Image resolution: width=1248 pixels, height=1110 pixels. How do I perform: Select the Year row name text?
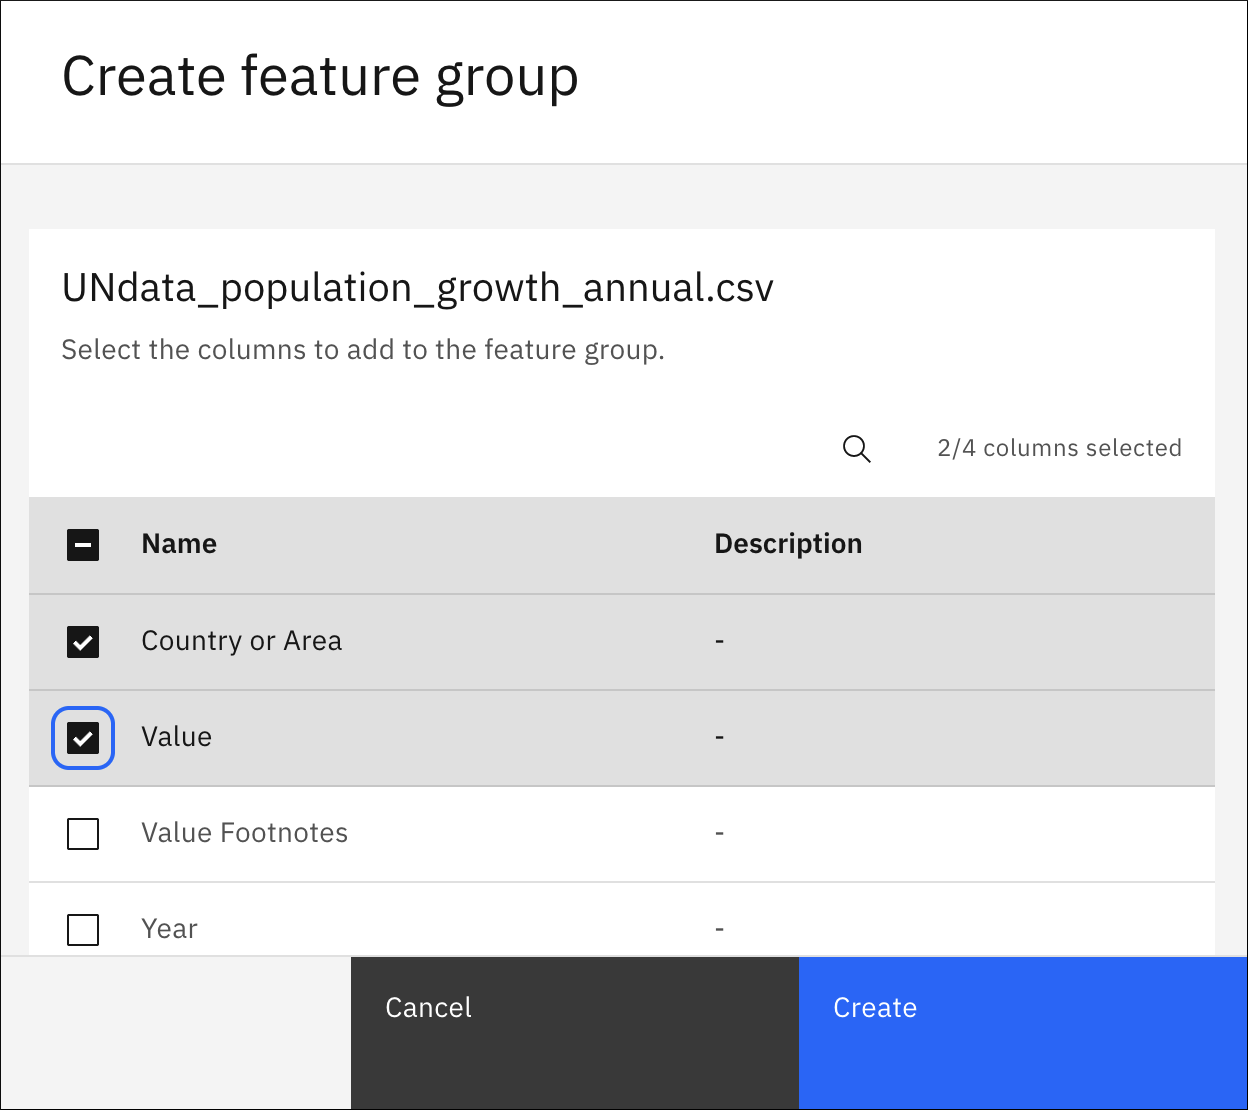pos(170,929)
